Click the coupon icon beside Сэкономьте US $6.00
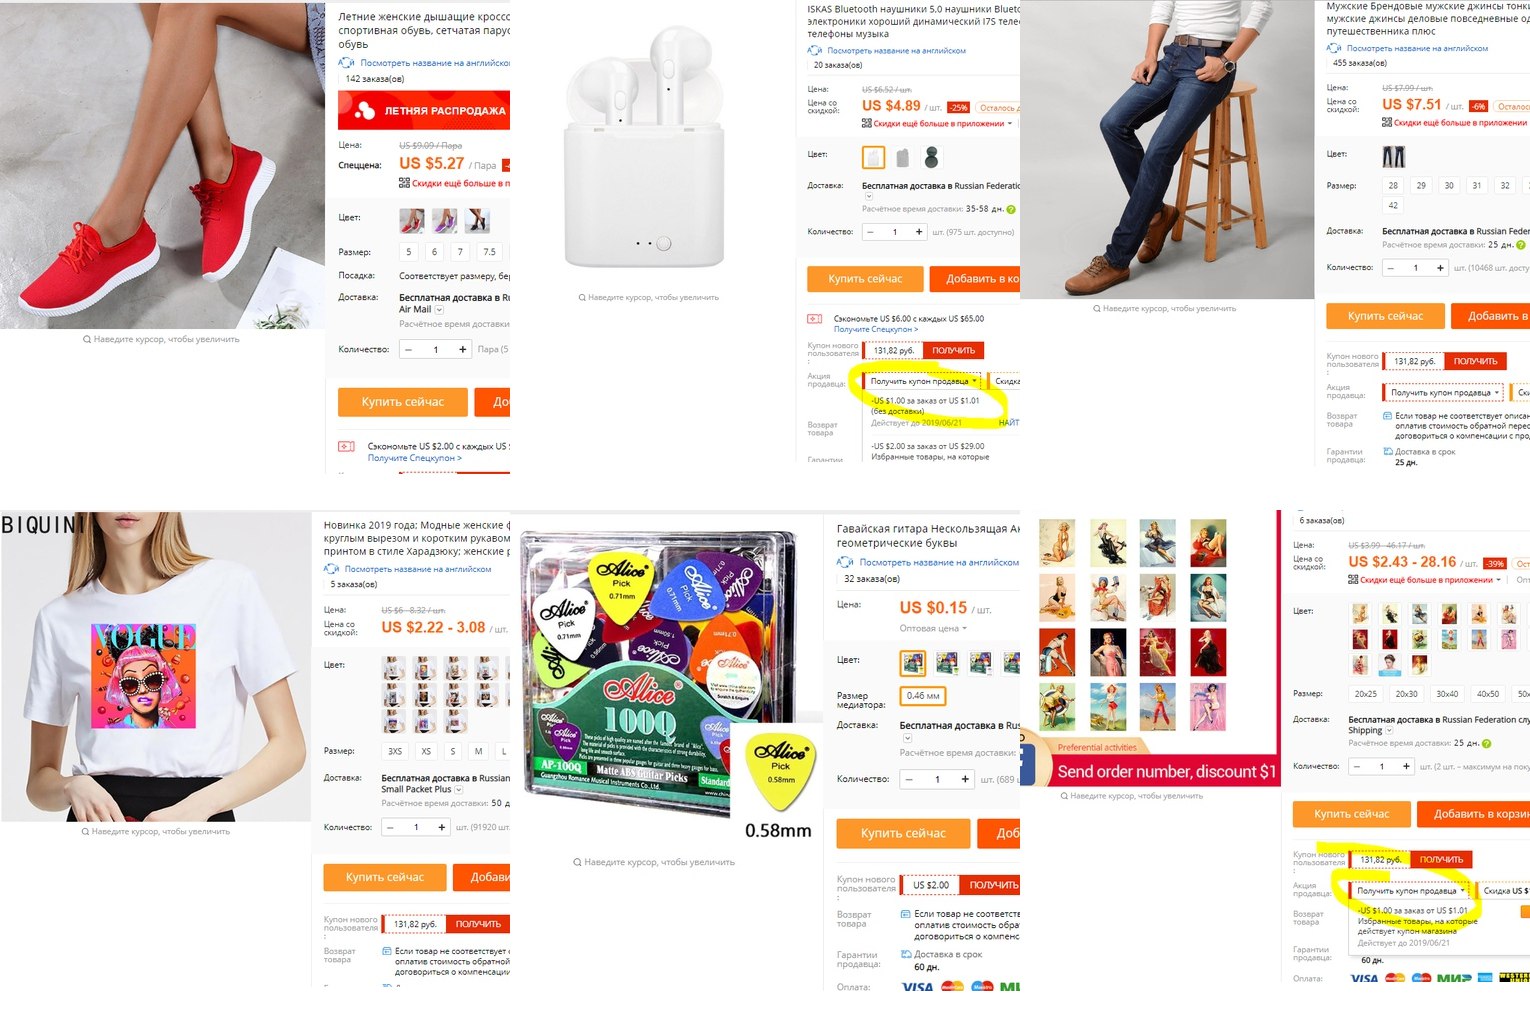The image size is (1530, 1020). (x=815, y=319)
